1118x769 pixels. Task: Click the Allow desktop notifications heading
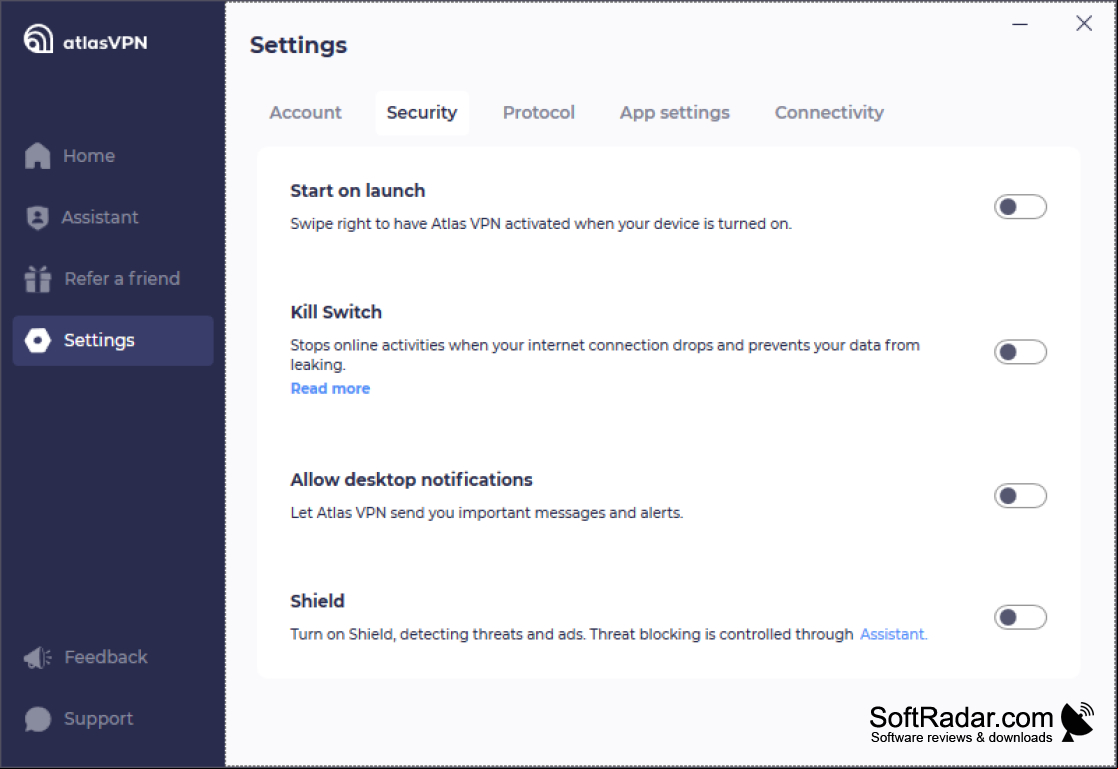coord(411,480)
